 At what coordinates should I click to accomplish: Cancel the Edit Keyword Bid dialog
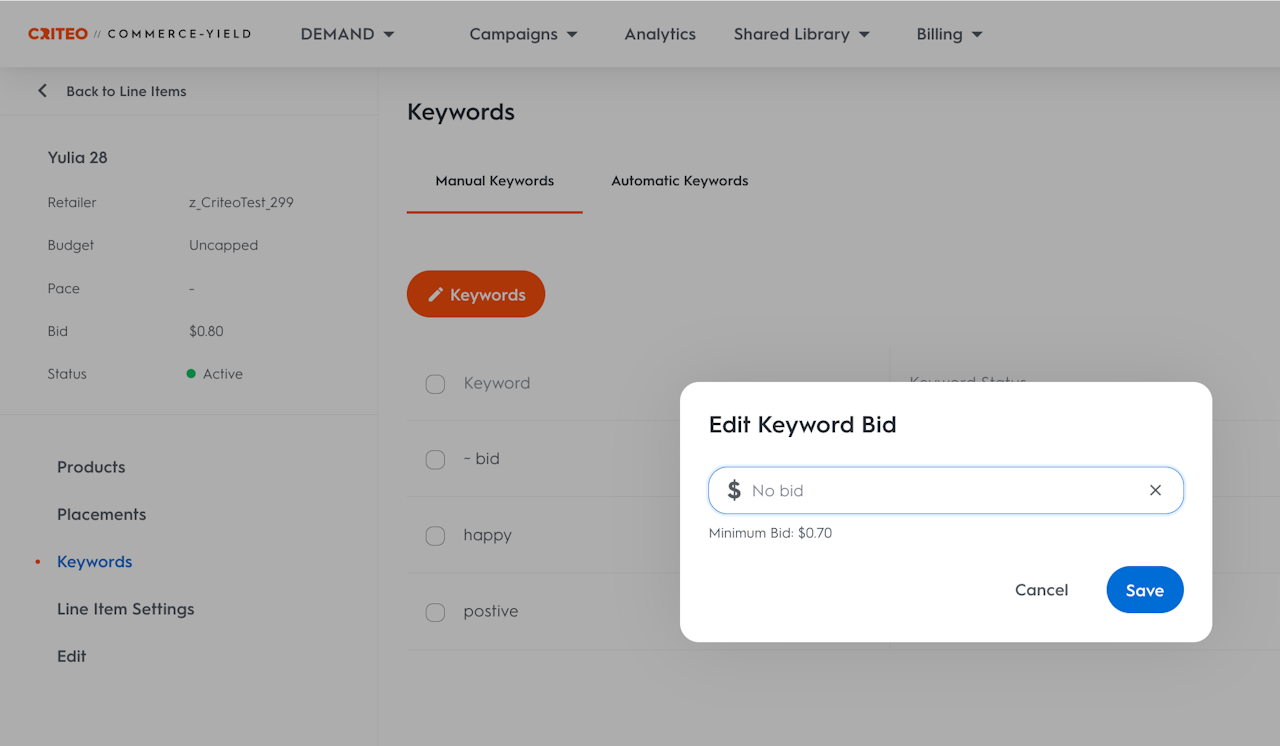(x=1041, y=590)
